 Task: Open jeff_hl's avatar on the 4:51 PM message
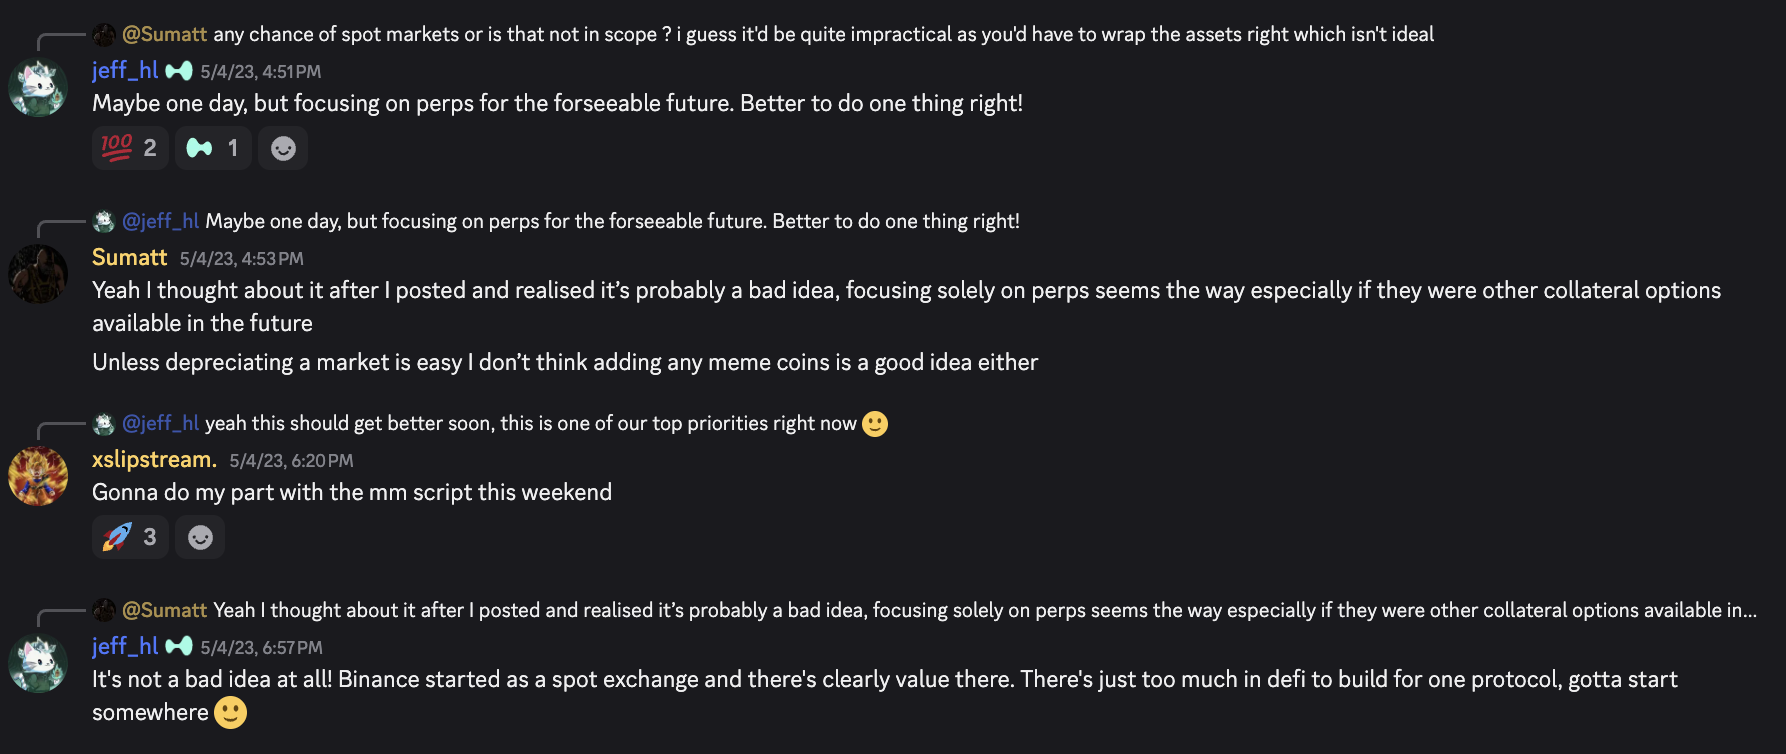pyautogui.click(x=38, y=87)
